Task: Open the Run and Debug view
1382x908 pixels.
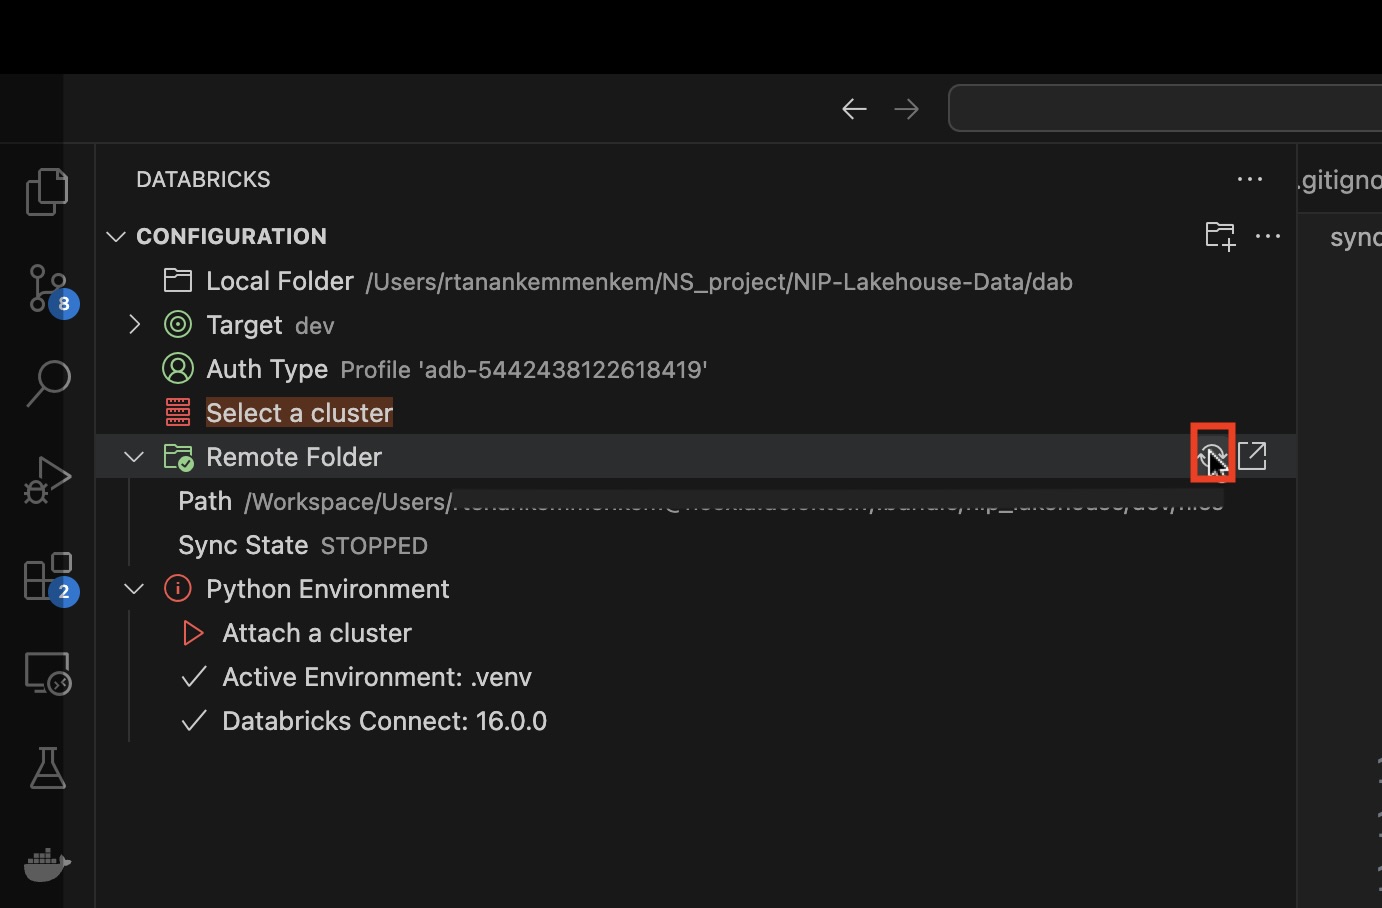Action: 47,480
